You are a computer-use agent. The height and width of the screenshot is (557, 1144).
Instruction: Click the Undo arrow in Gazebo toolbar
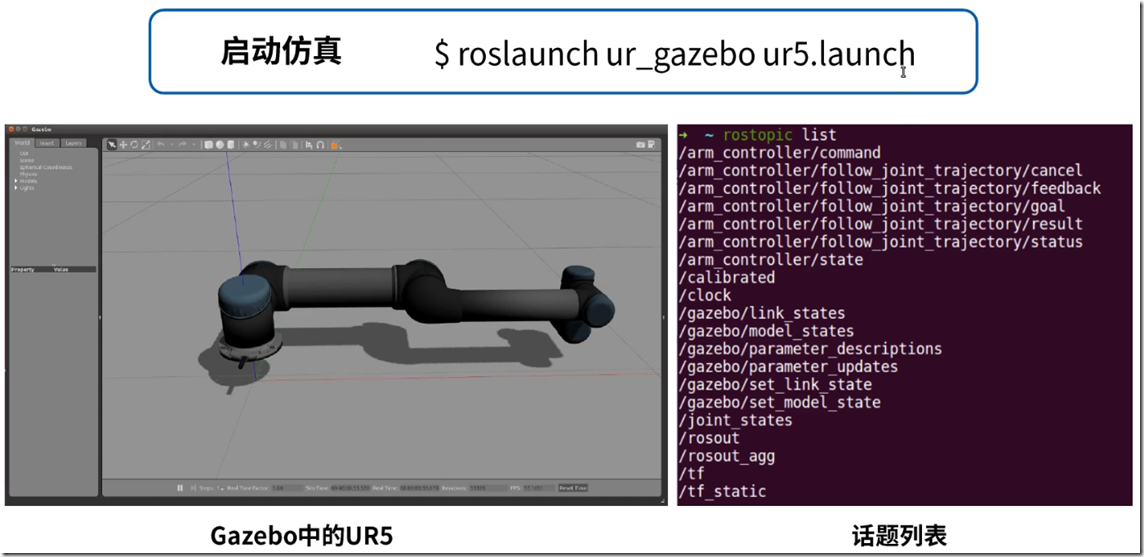[x=161, y=145]
